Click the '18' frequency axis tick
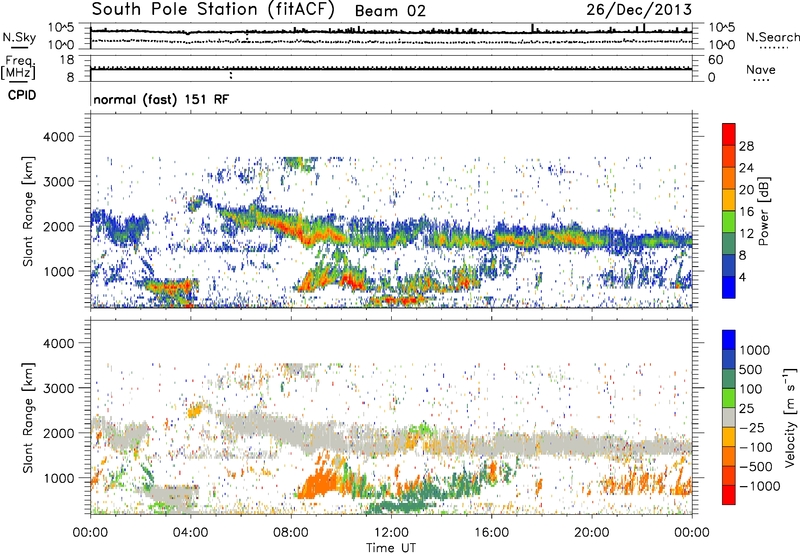The width and height of the screenshot is (800, 554). click(67, 60)
